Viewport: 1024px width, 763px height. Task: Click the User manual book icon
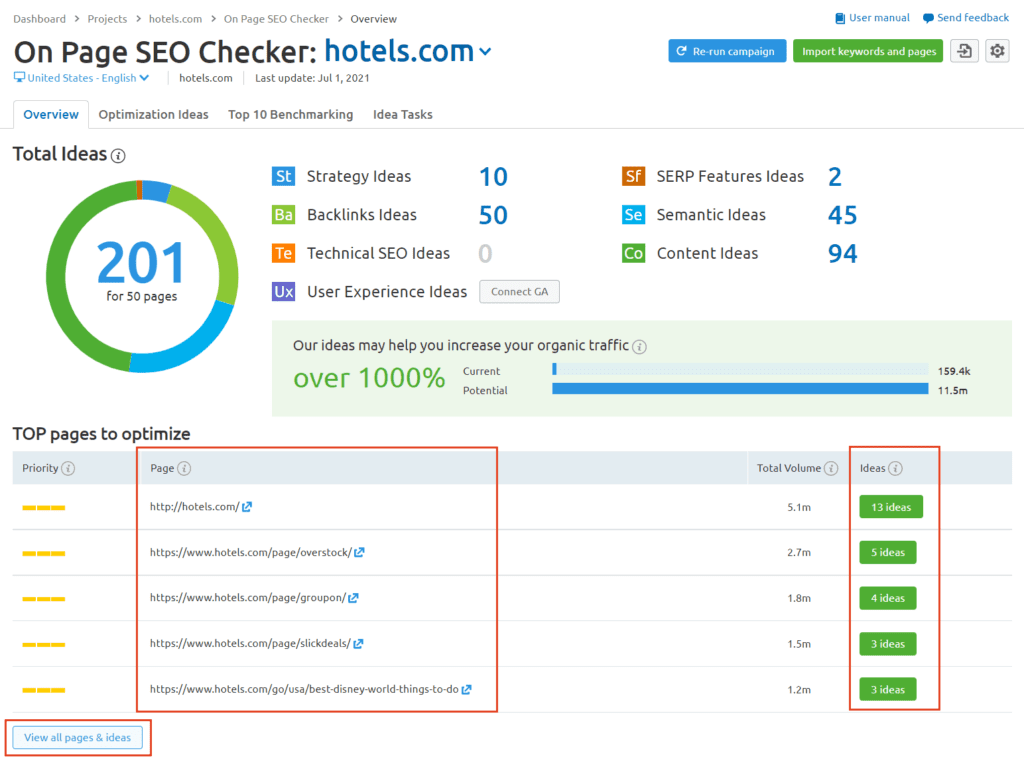click(x=840, y=18)
